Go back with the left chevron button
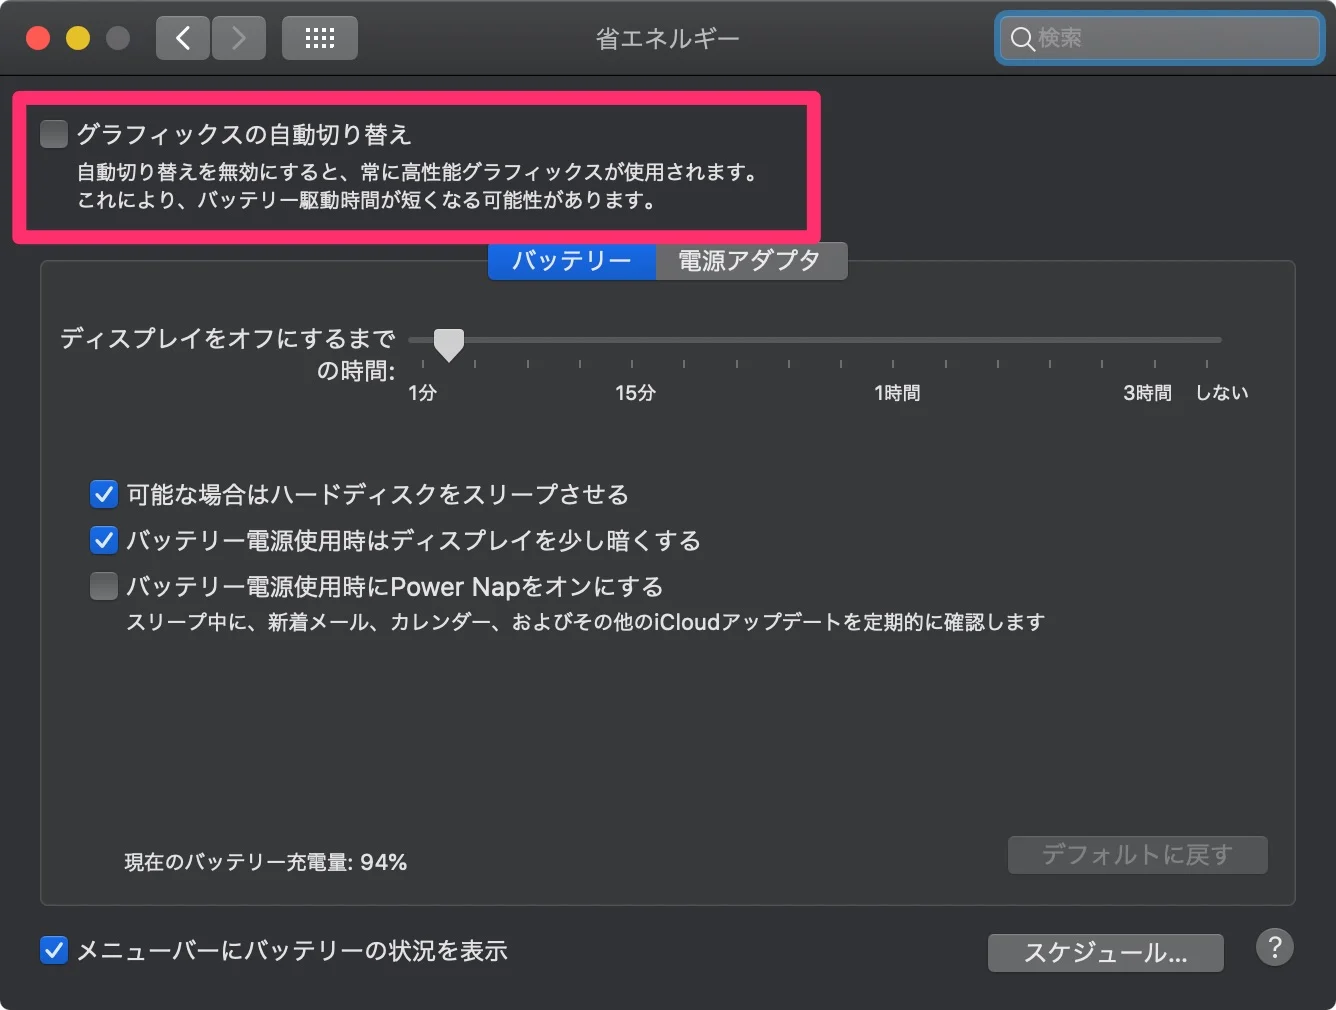 tap(183, 38)
